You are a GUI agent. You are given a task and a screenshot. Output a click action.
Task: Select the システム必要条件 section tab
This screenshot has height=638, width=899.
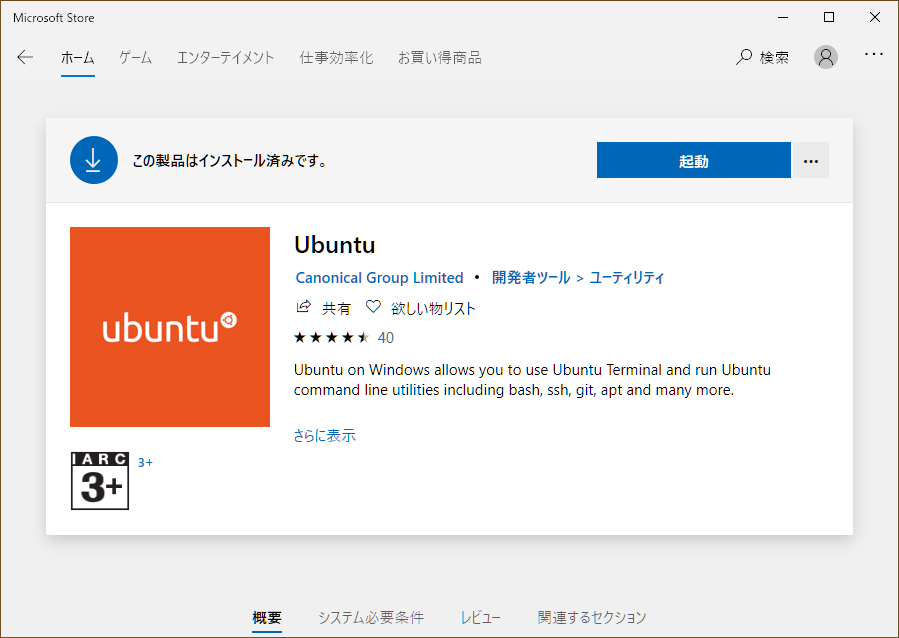coord(371,617)
